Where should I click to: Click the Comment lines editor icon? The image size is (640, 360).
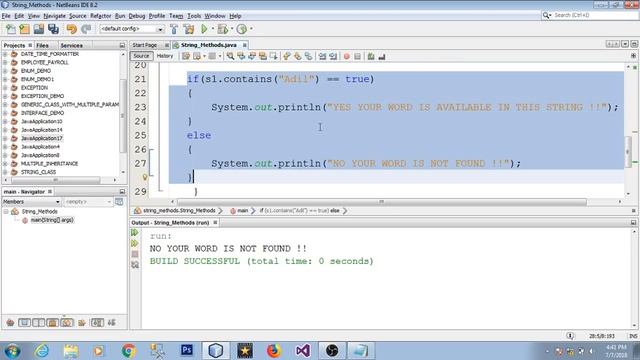click(x=371, y=56)
